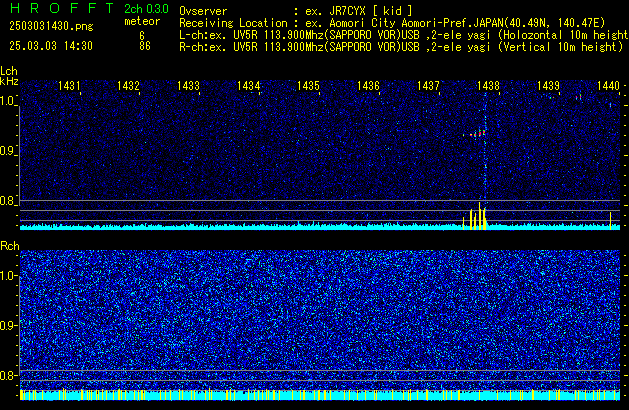Click the HROFFT title text
This screenshot has width=629, height=410.
[62, 8]
